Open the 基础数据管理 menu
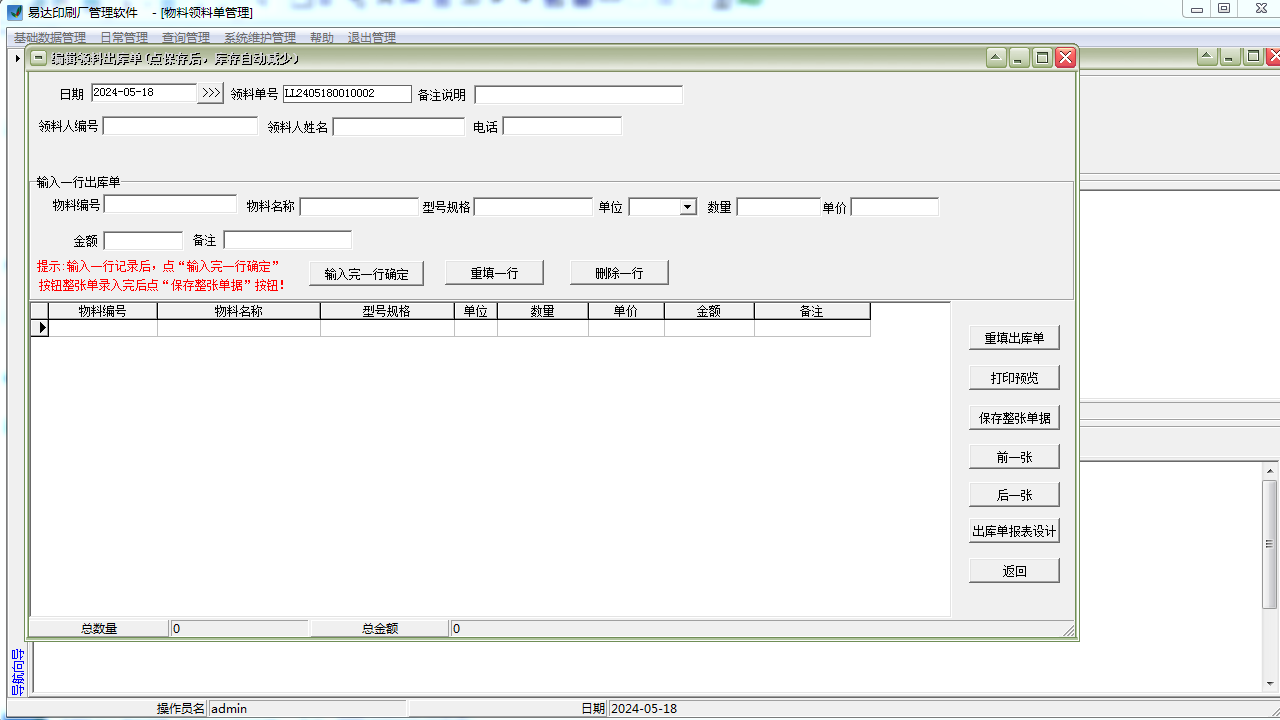 tap(49, 38)
